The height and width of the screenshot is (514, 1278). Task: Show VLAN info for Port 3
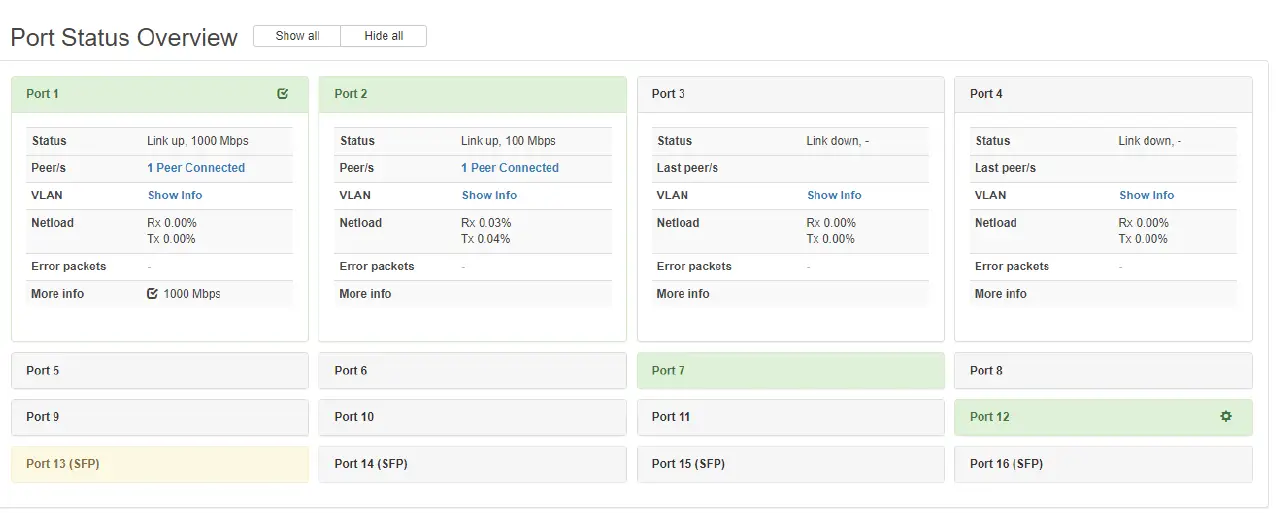[834, 195]
